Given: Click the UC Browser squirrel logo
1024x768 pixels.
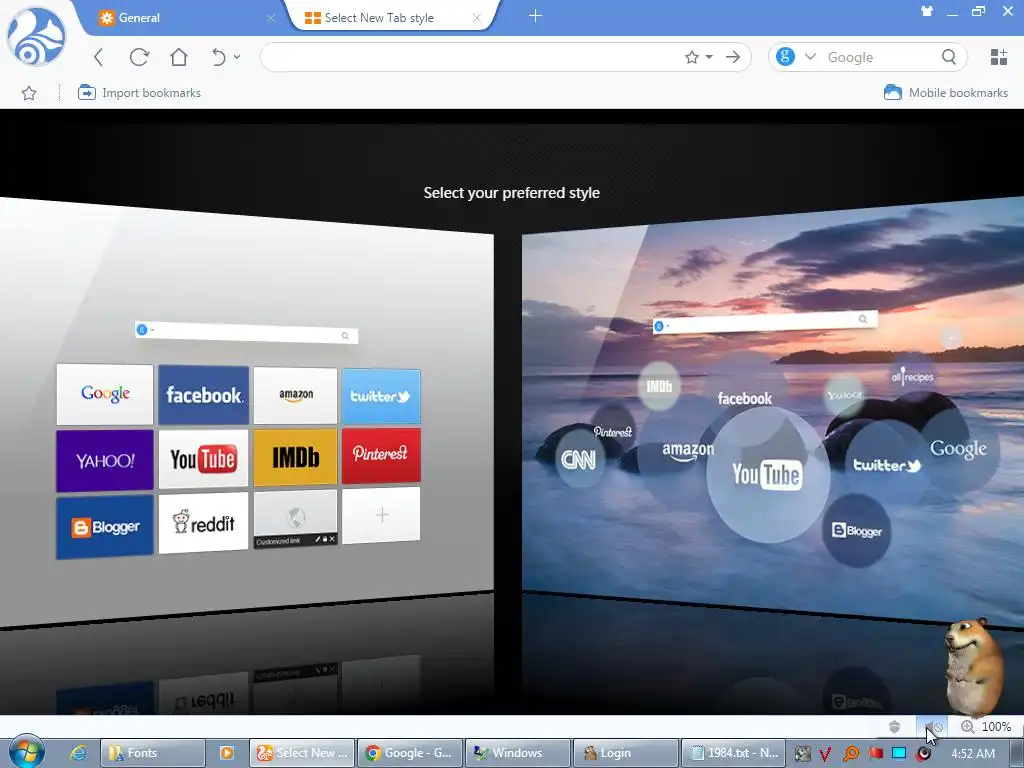Looking at the screenshot, I should 36,37.
